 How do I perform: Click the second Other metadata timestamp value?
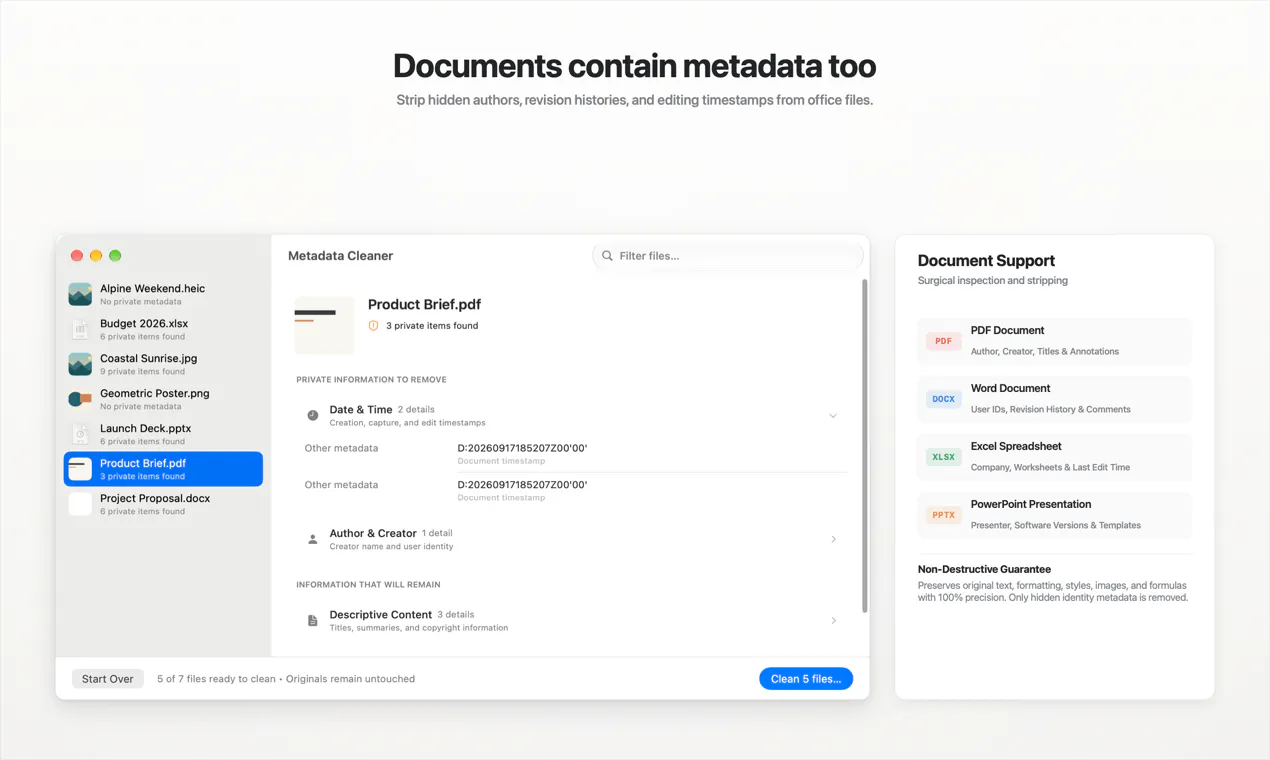point(522,485)
